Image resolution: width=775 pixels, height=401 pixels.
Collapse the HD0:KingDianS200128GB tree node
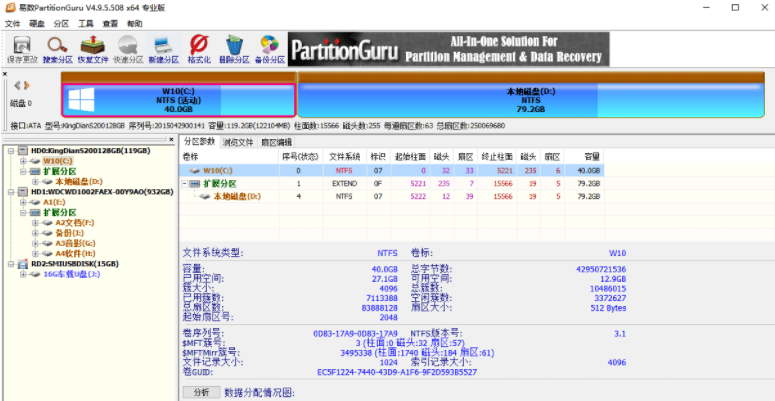pos(11,150)
